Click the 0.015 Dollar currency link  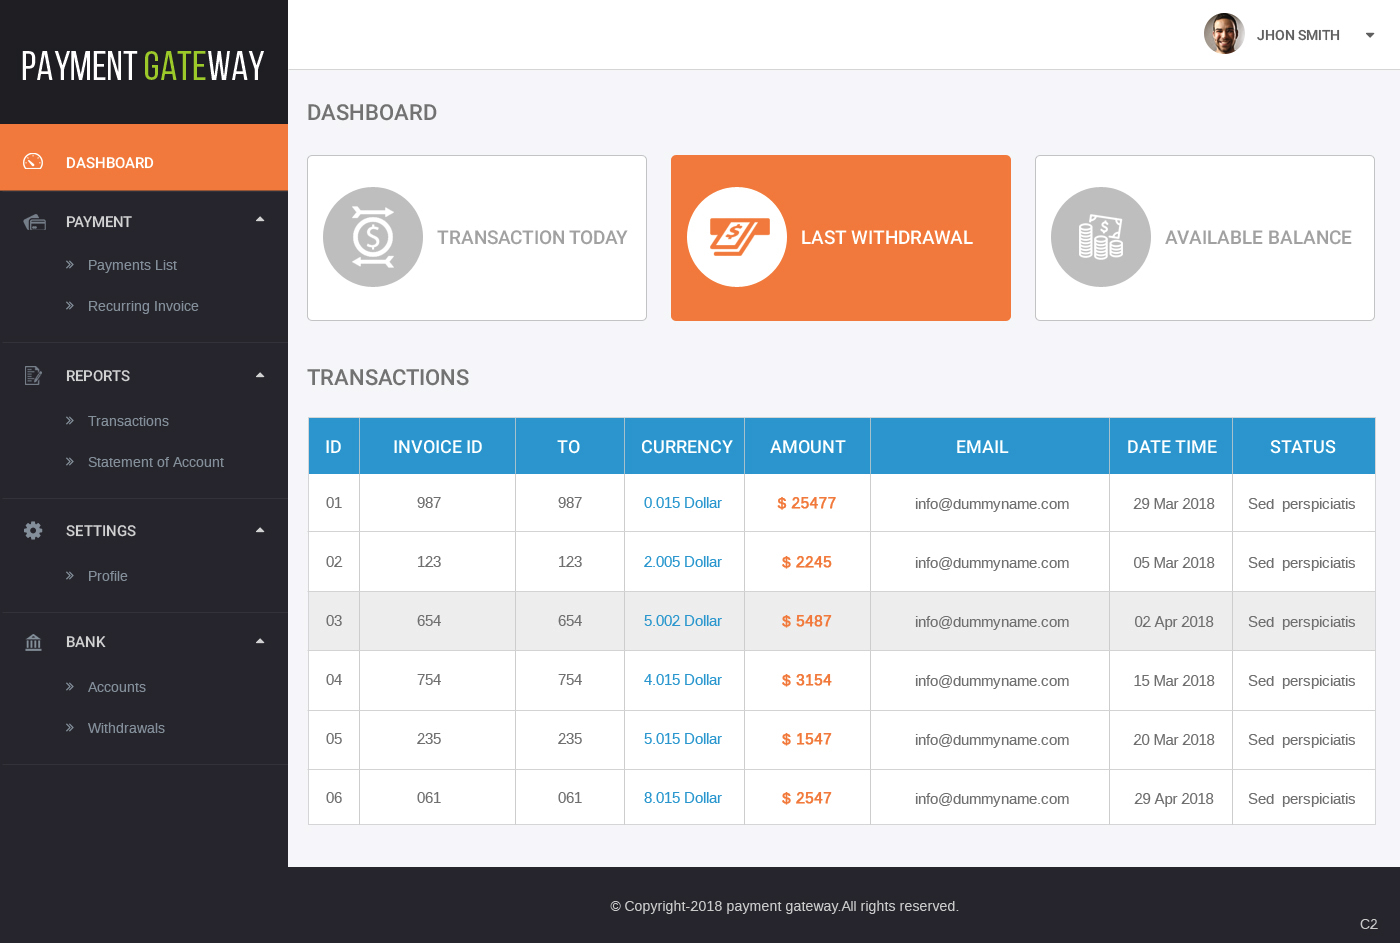[683, 503]
